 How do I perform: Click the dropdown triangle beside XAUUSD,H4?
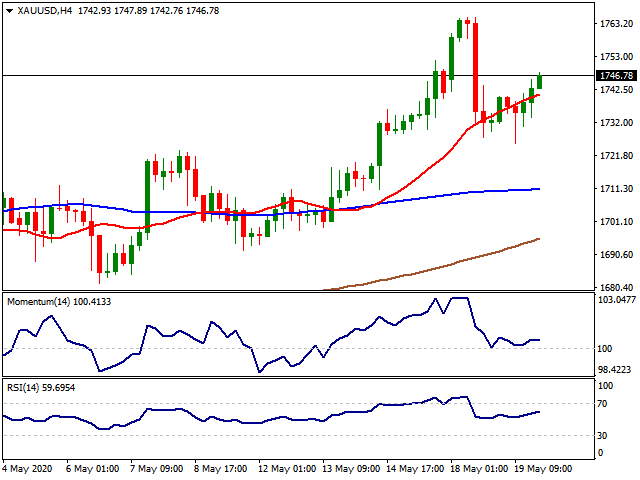point(9,11)
